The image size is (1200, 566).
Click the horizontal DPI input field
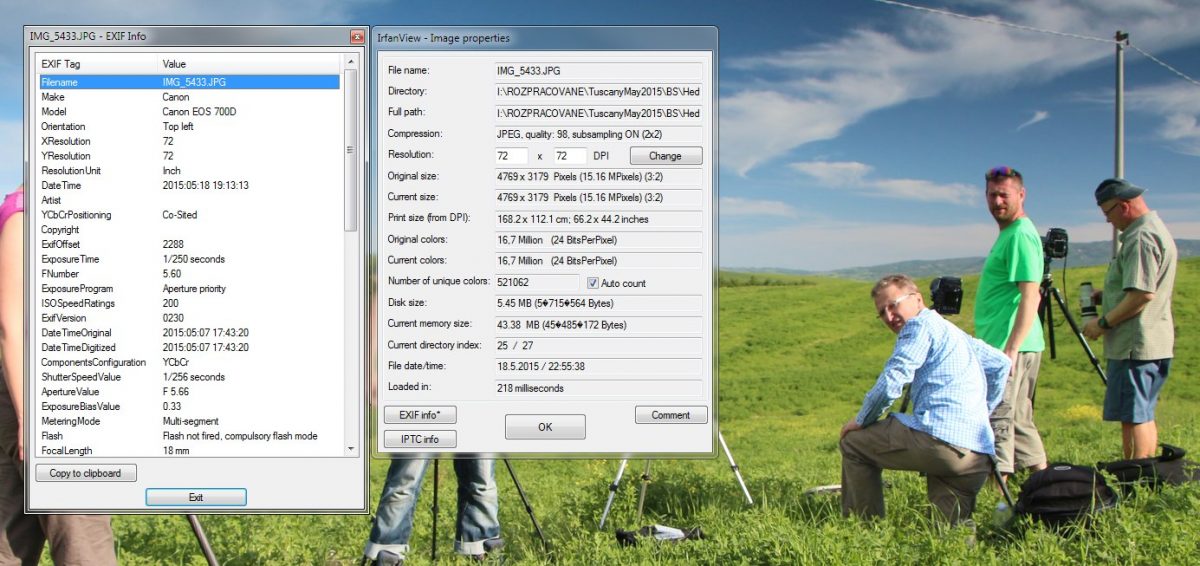pos(511,156)
